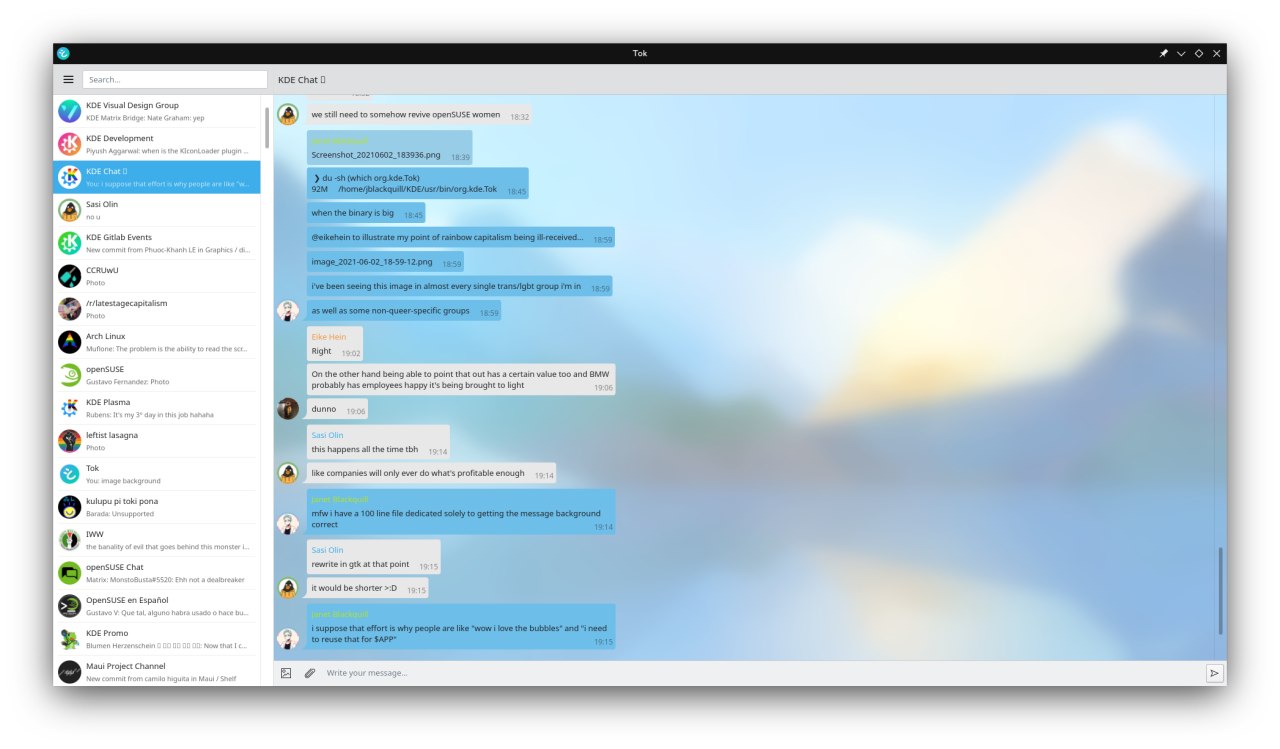Open Maui Project Channel chat
This screenshot has height=749, width=1280.
tap(156, 671)
